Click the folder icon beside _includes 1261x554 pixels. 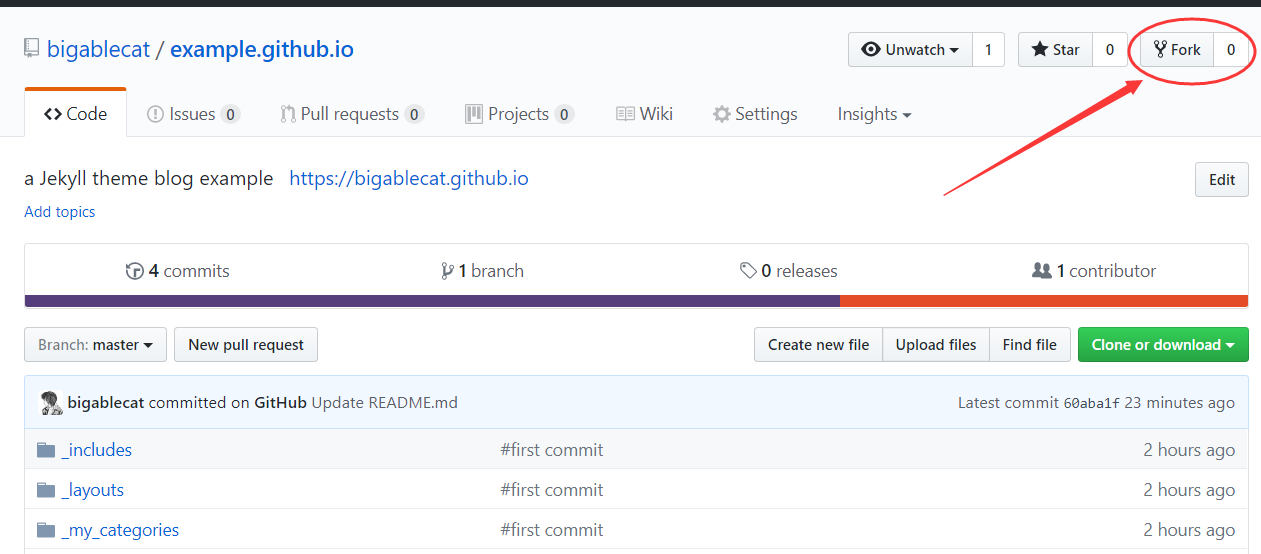pos(45,450)
